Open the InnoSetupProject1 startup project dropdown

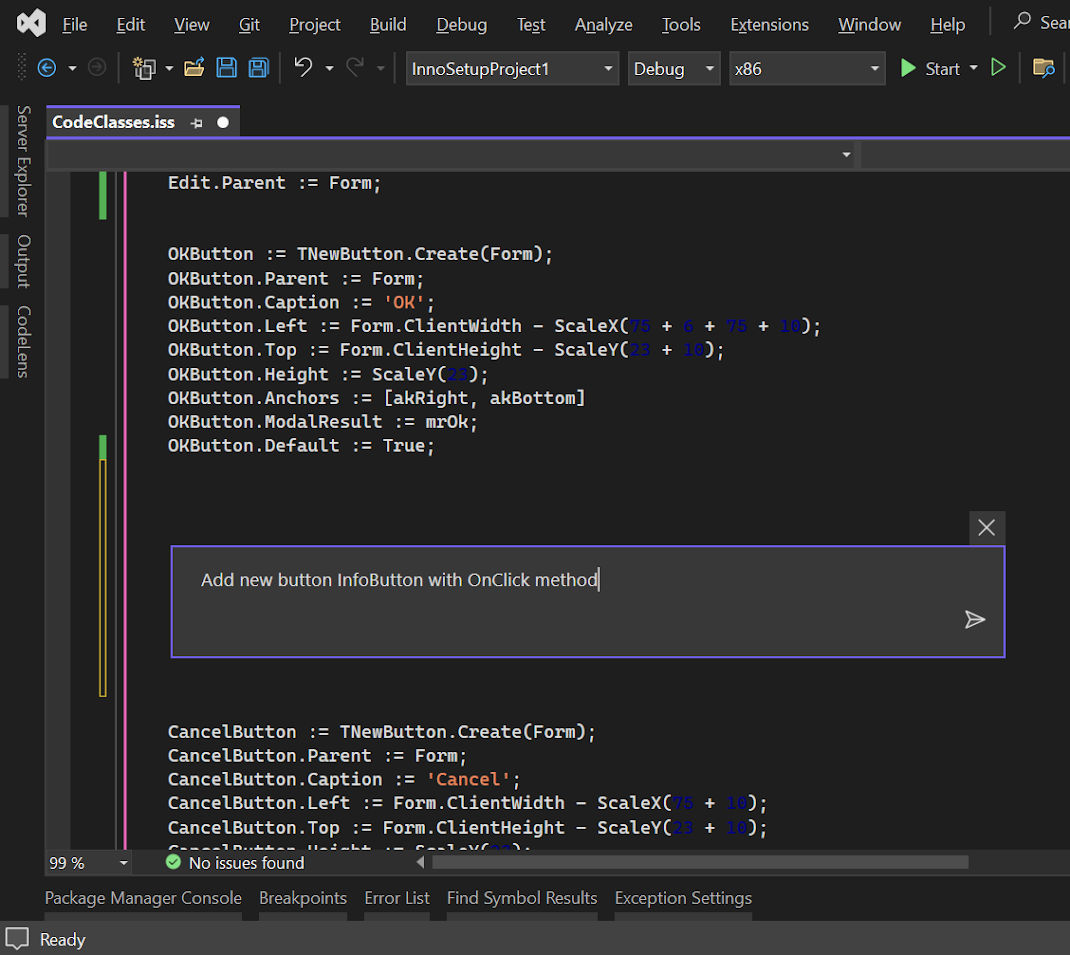(x=512, y=69)
